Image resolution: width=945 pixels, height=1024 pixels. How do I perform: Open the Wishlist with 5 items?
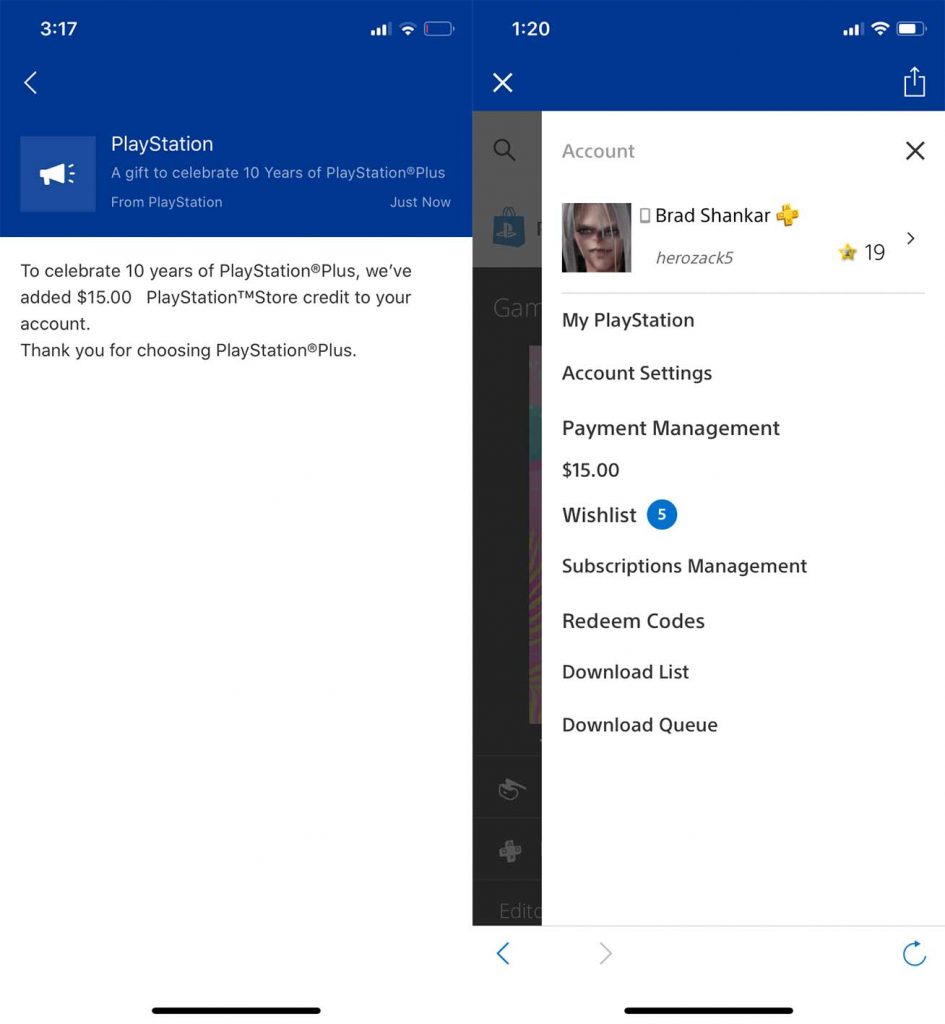599,515
